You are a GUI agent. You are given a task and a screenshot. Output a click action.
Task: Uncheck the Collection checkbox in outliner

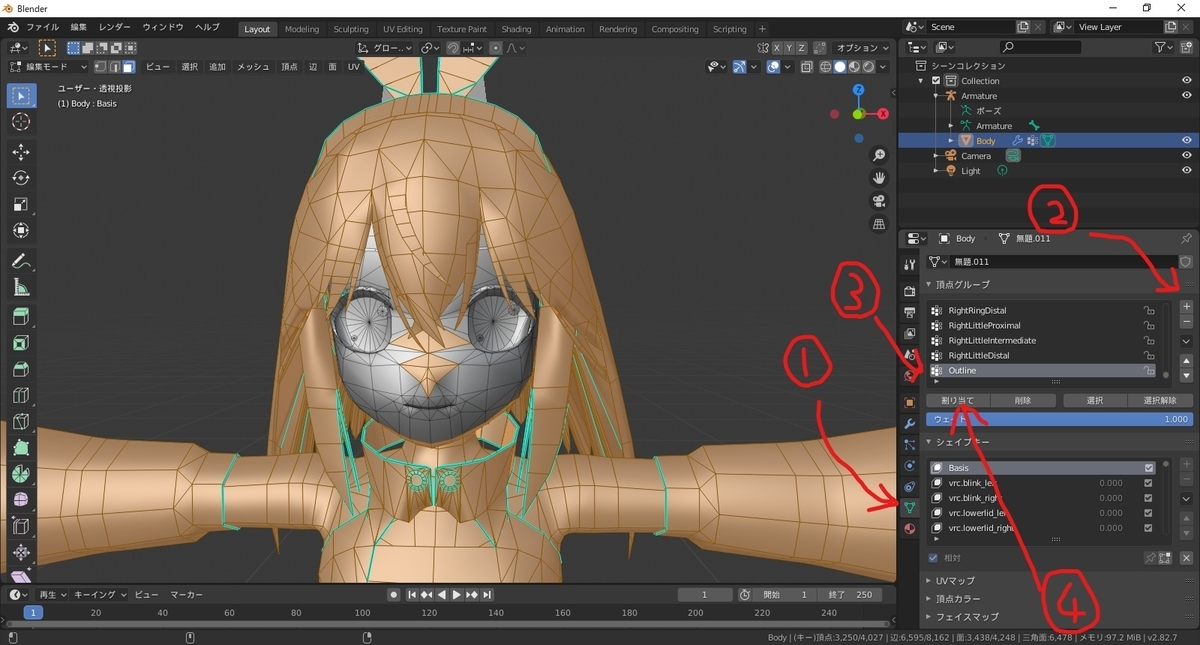(935, 81)
